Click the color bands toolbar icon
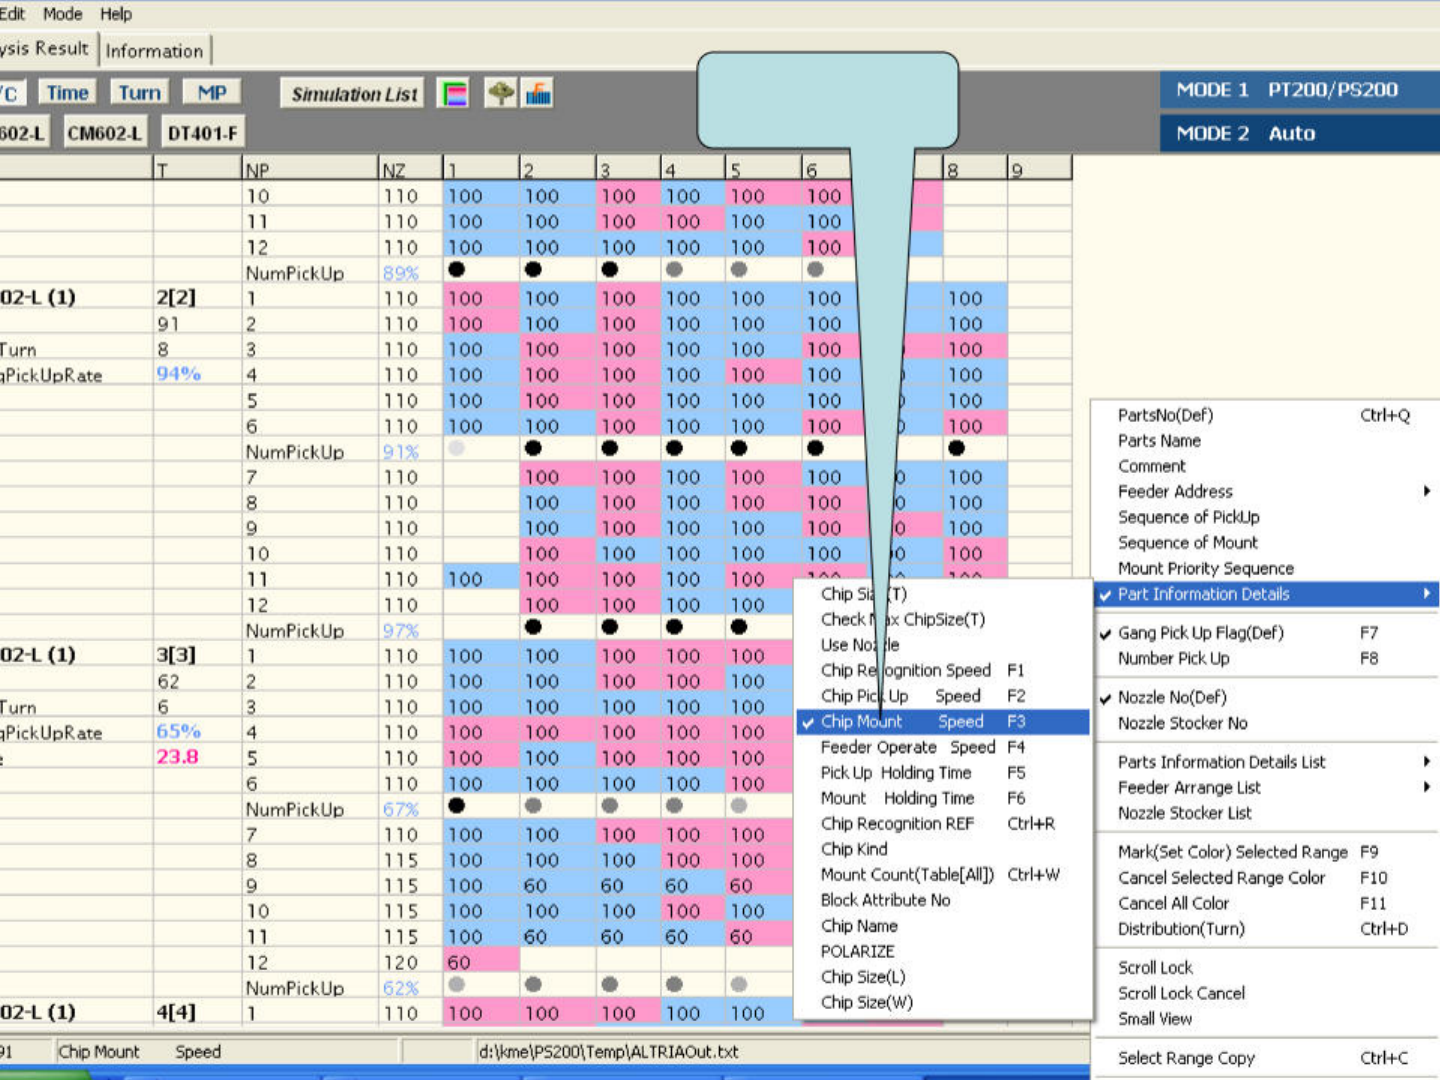1440x1080 pixels. pyautogui.click(x=454, y=94)
